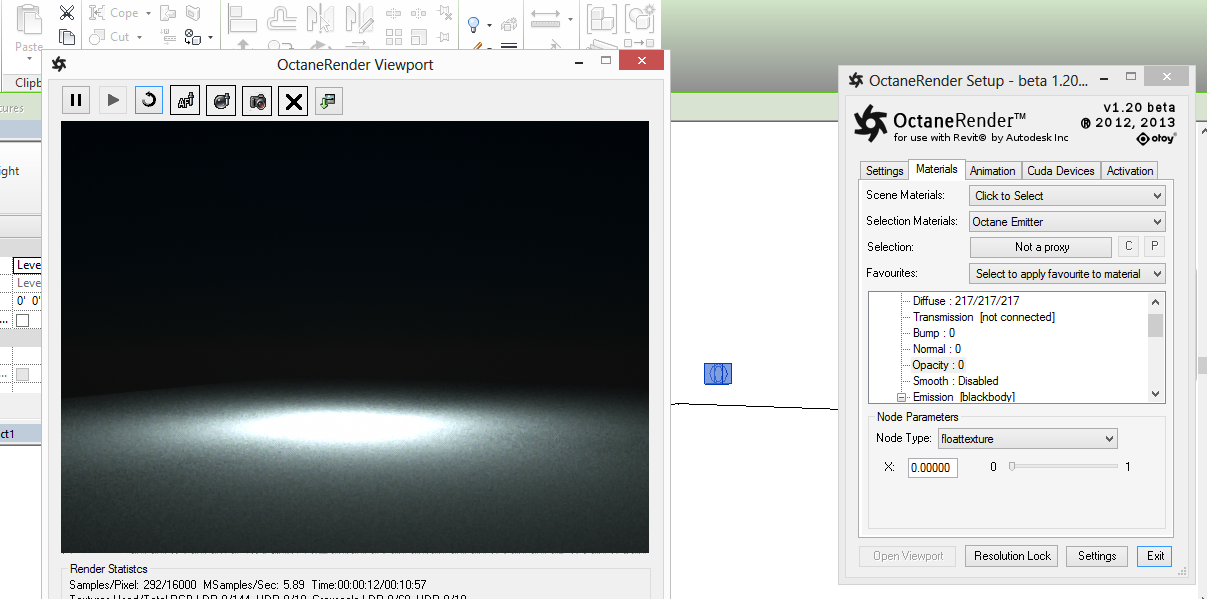
Task: Open the Animation tab
Action: [993, 171]
